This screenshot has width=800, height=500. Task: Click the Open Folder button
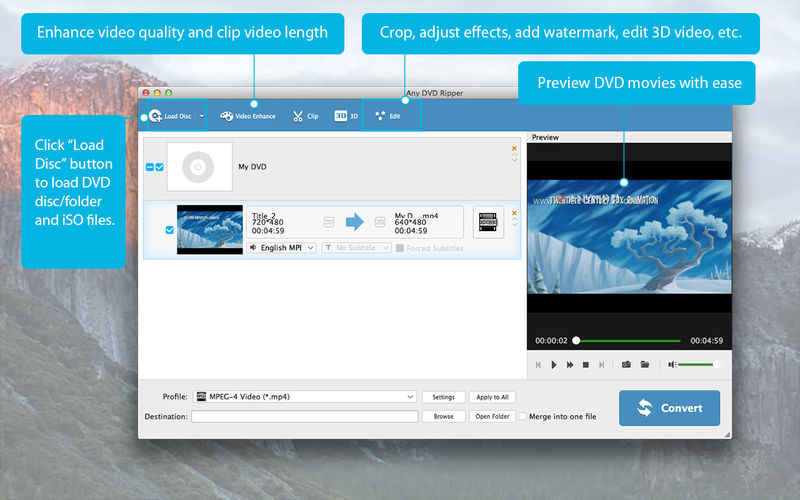(x=492, y=416)
